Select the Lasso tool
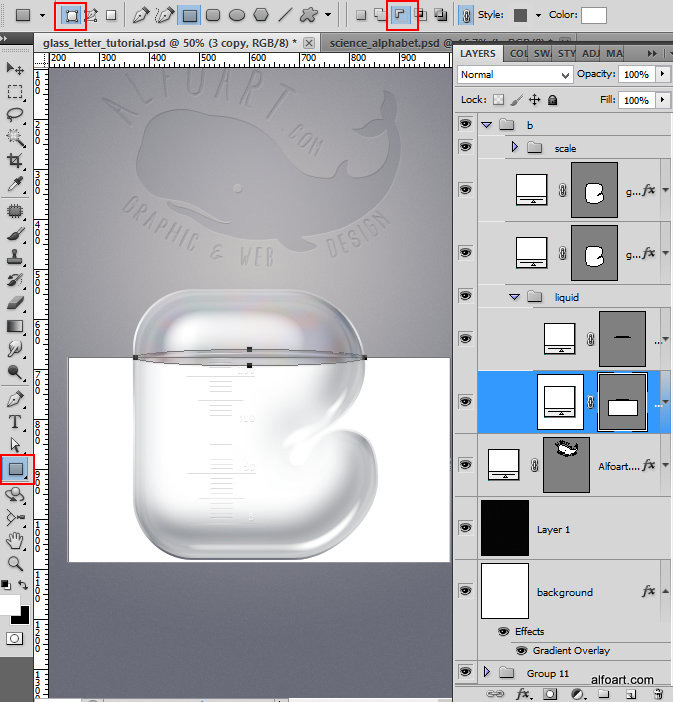The width and height of the screenshot is (673, 702). click(x=16, y=114)
